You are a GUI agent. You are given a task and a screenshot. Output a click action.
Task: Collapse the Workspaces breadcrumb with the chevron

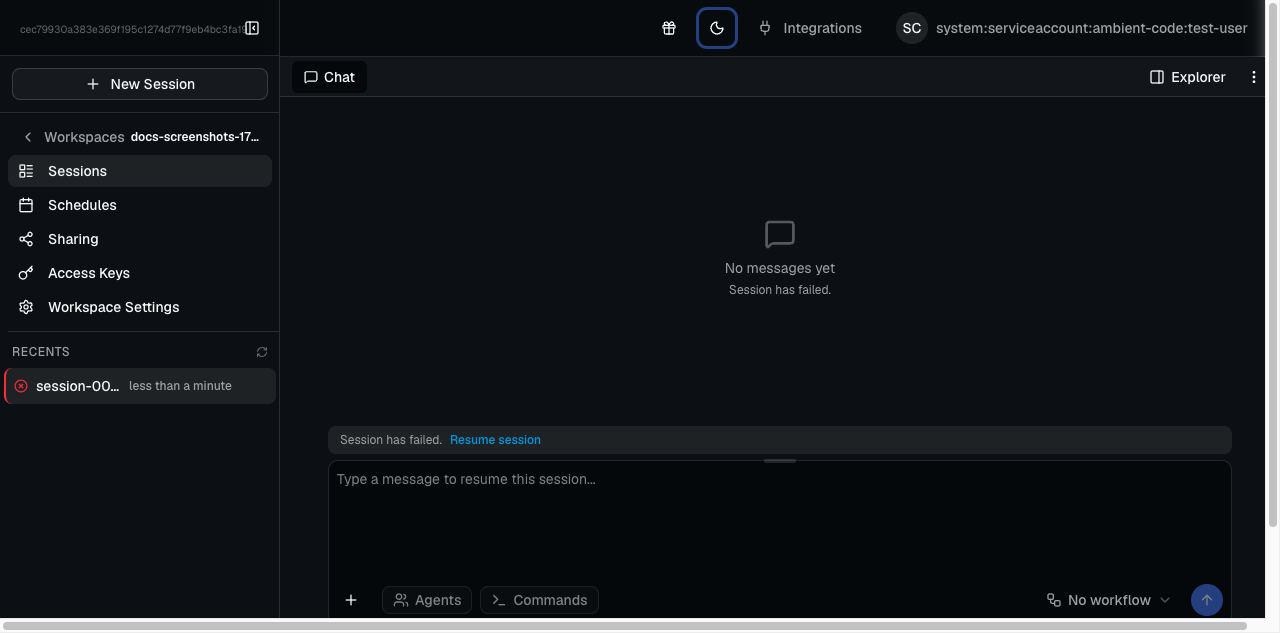[x=27, y=136]
